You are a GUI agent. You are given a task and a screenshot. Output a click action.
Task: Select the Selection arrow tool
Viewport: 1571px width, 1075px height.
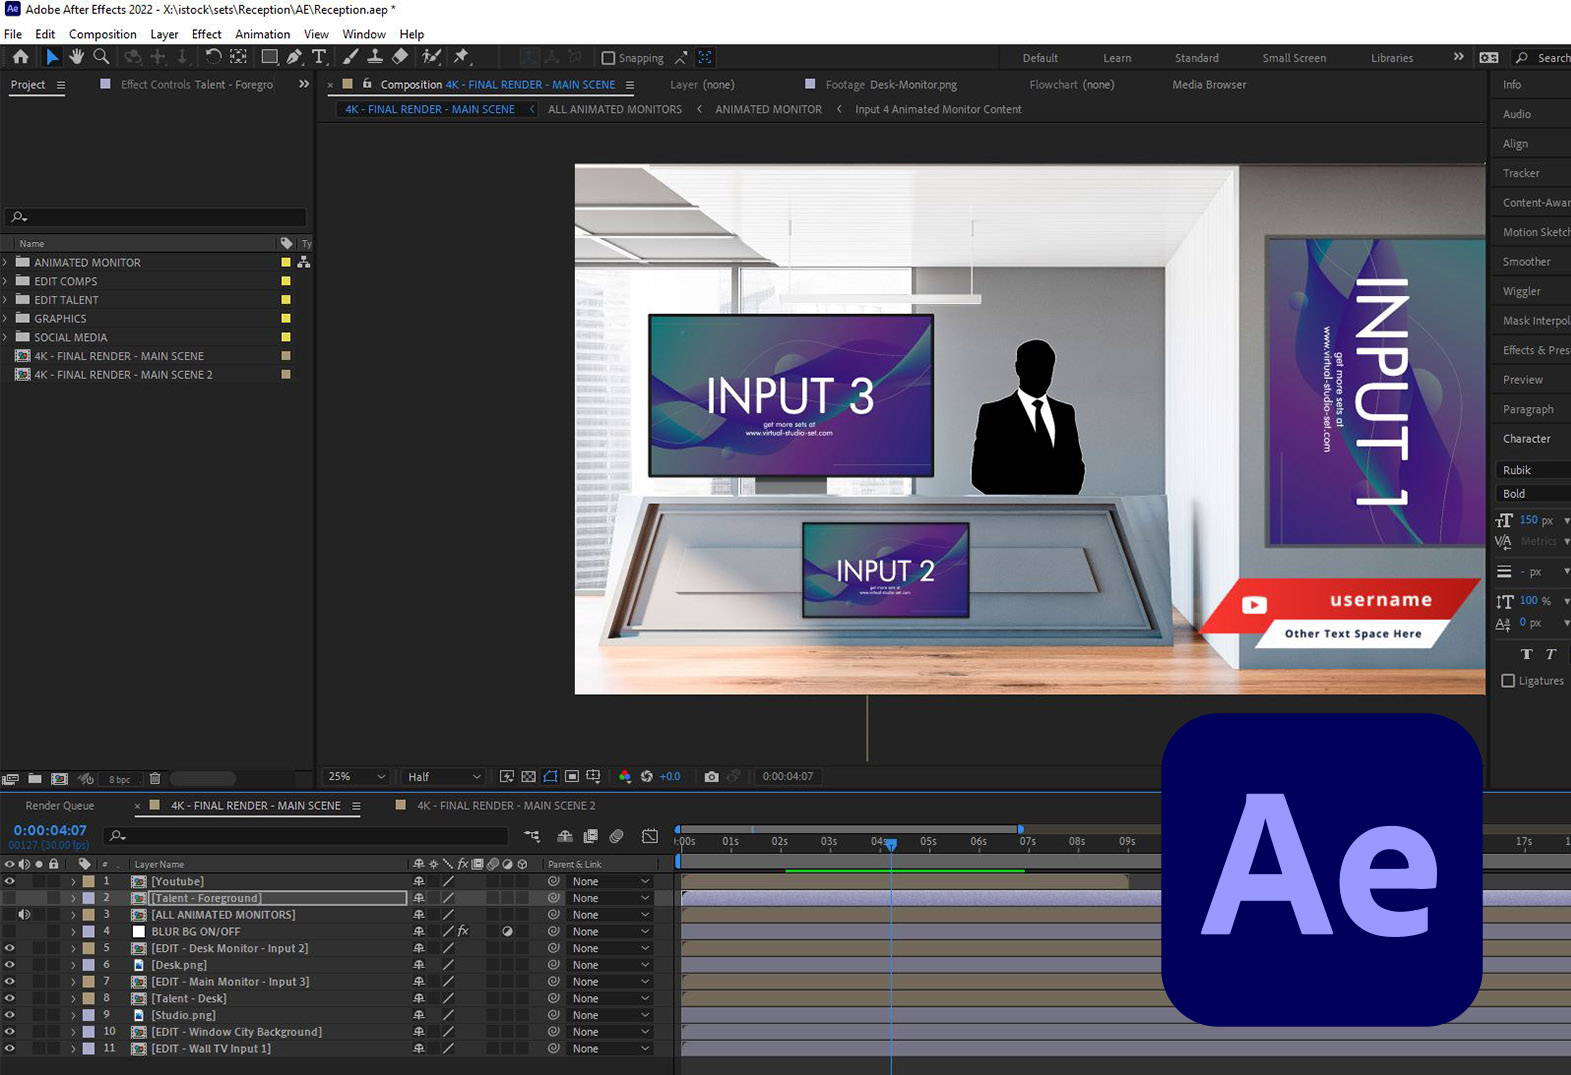(x=52, y=57)
